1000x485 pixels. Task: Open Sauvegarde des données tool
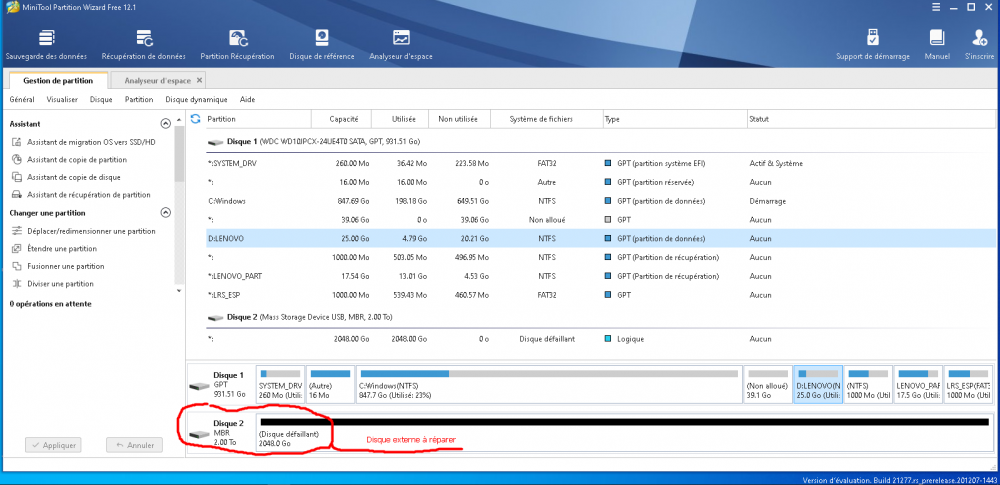(45, 44)
